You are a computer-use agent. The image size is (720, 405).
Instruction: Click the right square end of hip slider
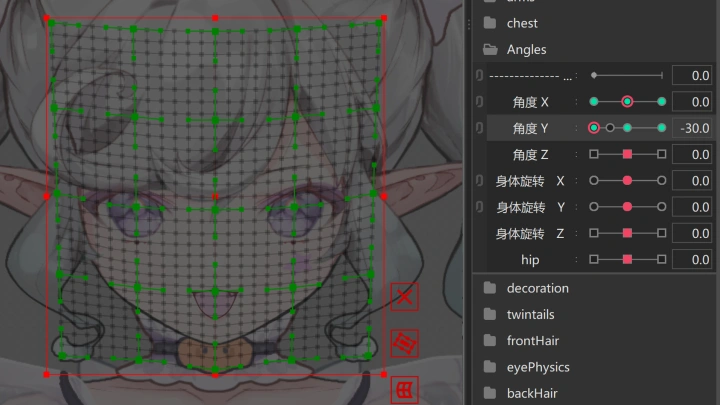(x=661, y=259)
